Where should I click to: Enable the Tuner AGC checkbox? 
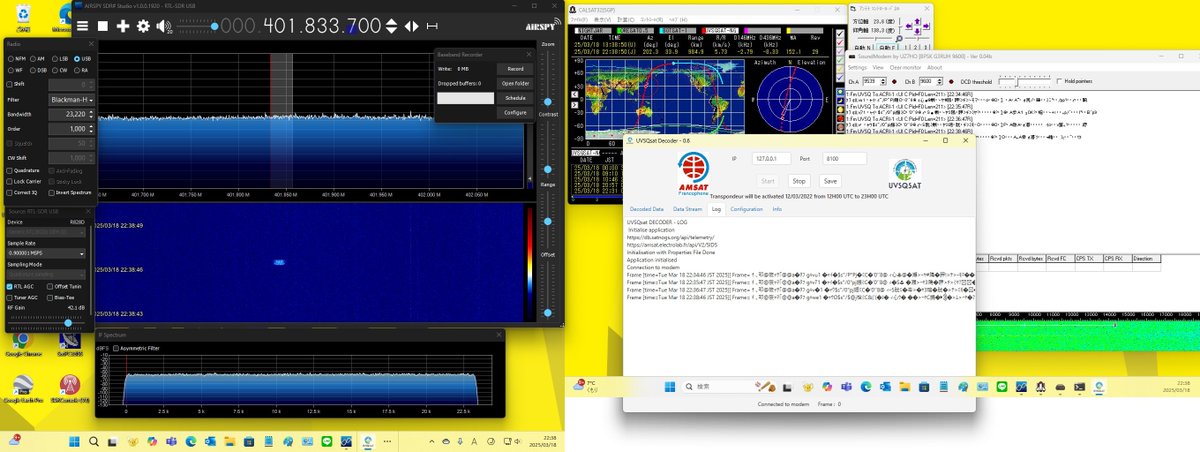pos(9,297)
